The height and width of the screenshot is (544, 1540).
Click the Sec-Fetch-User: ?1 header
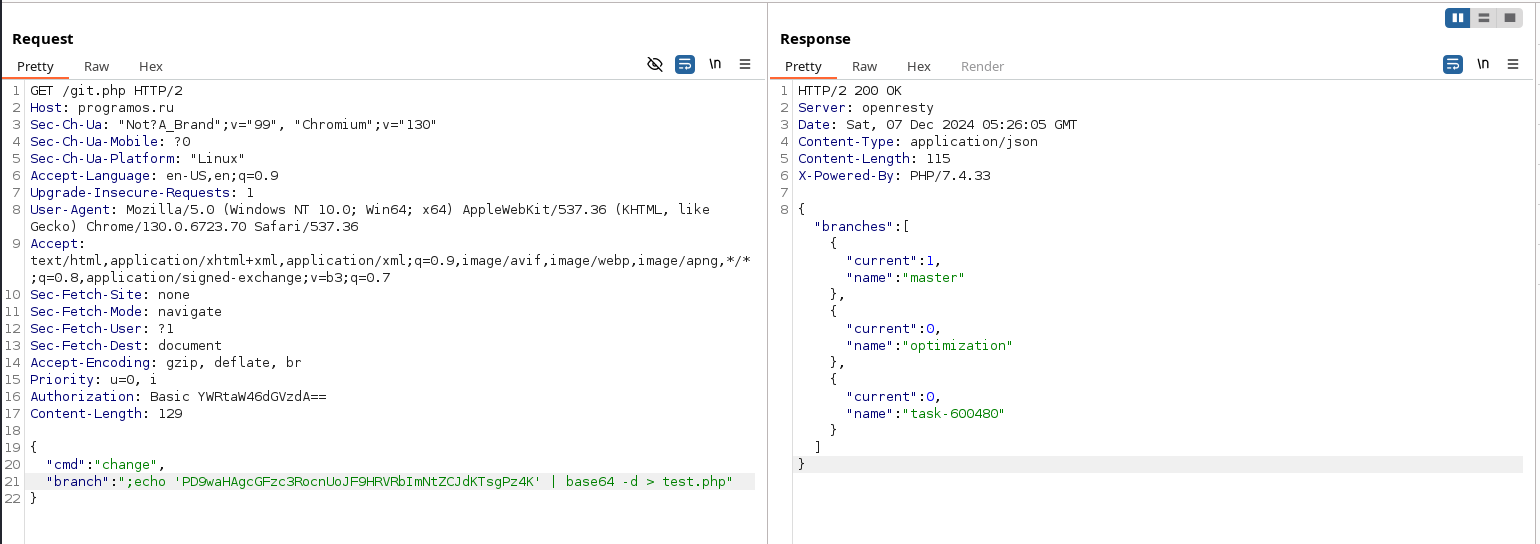click(102, 328)
